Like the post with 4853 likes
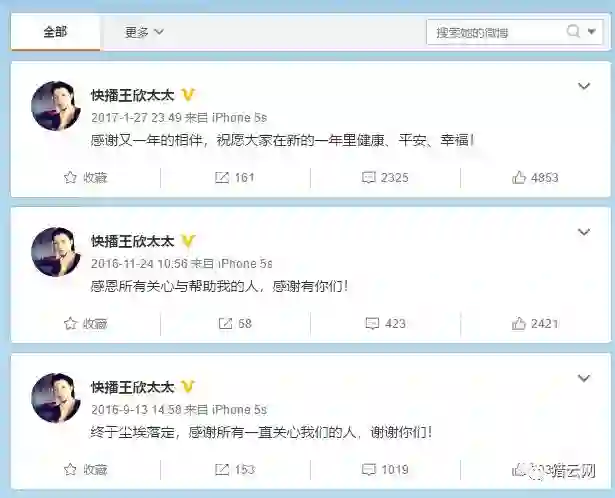Image resolution: width=615 pixels, height=498 pixels. 535,178
